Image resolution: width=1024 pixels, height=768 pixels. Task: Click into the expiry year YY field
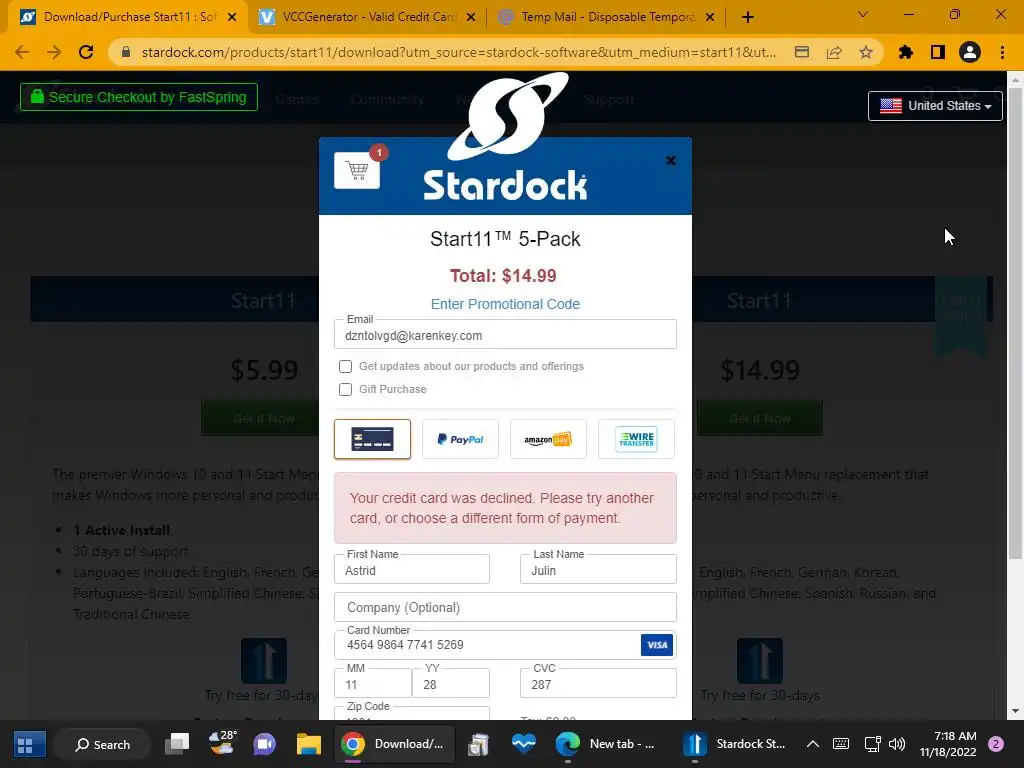pyautogui.click(x=451, y=684)
